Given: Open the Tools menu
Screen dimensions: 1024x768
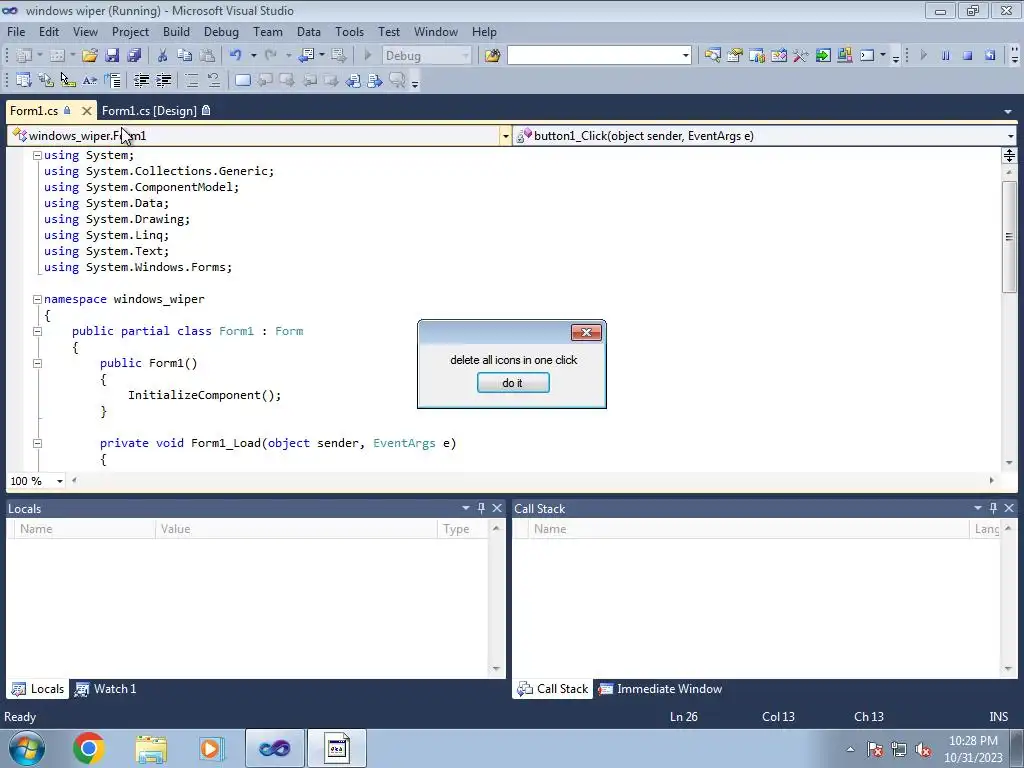Looking at the screenshot, I should (x=349, y=31).
